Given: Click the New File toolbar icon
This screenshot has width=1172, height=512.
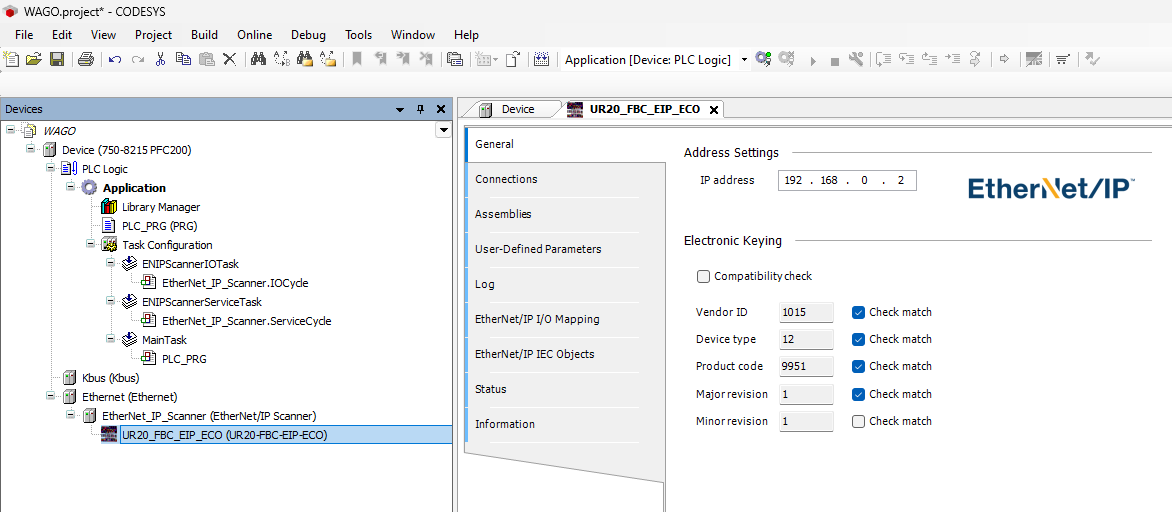Looking at the screenshot, I should [12, 59].
